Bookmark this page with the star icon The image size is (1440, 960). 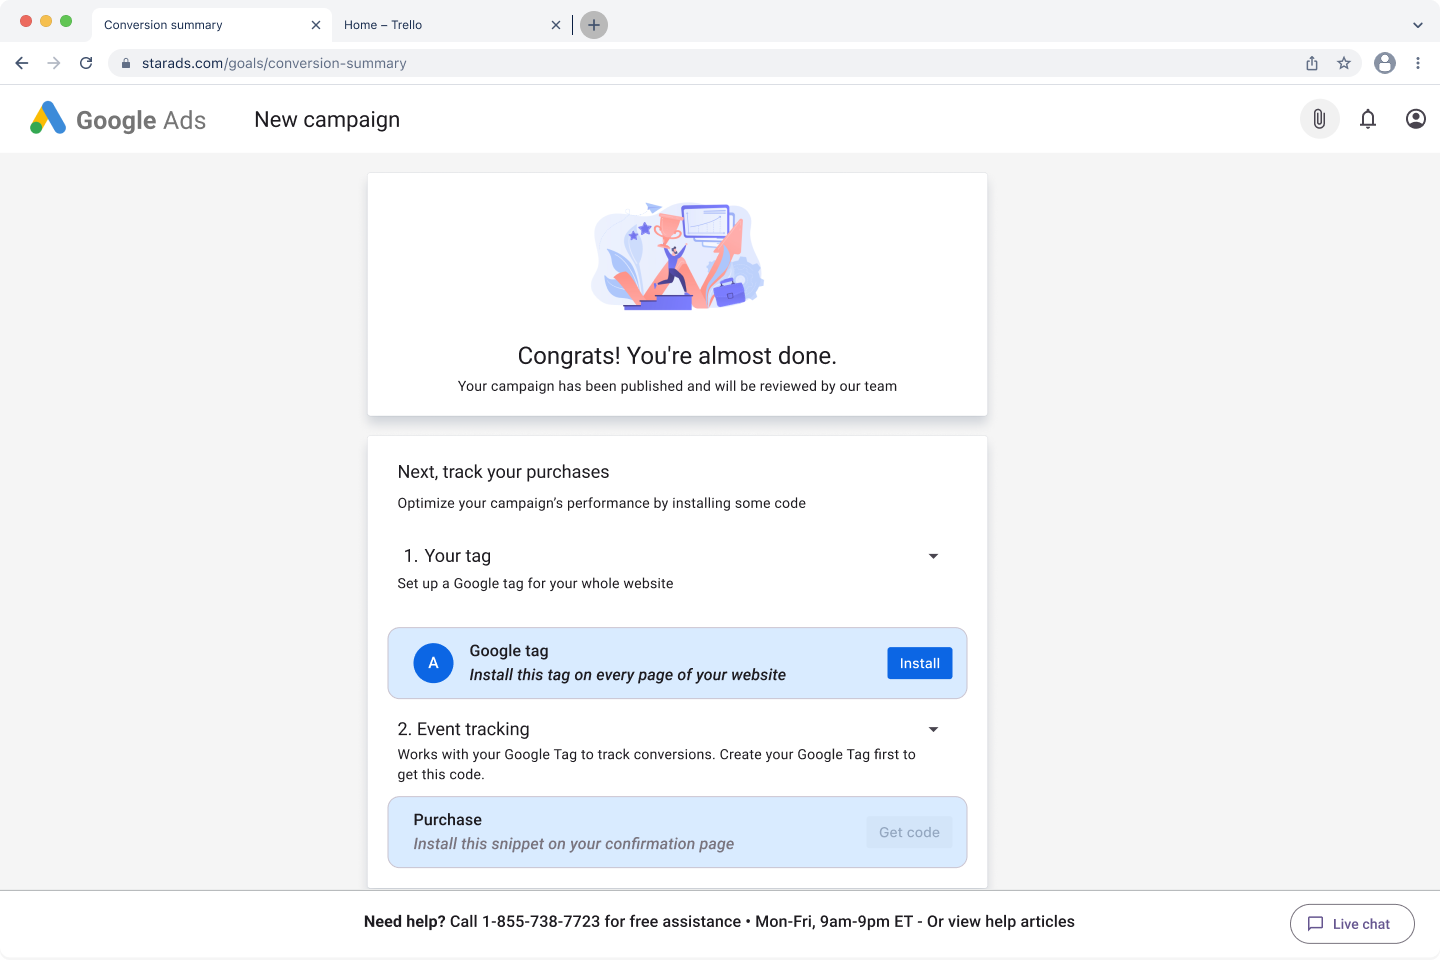click(1344, 63)
